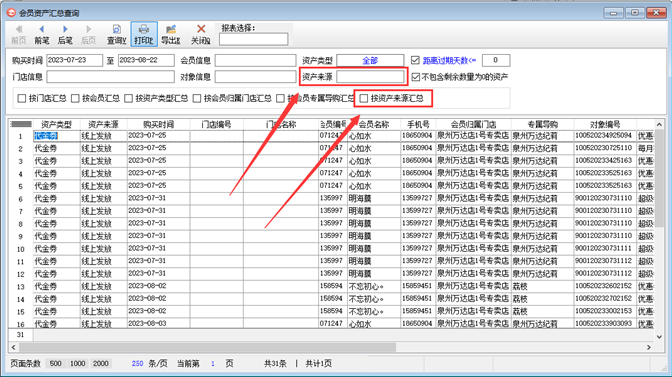
Task: Enable 按门店汇总 checkbox
Action: (22, 99)
